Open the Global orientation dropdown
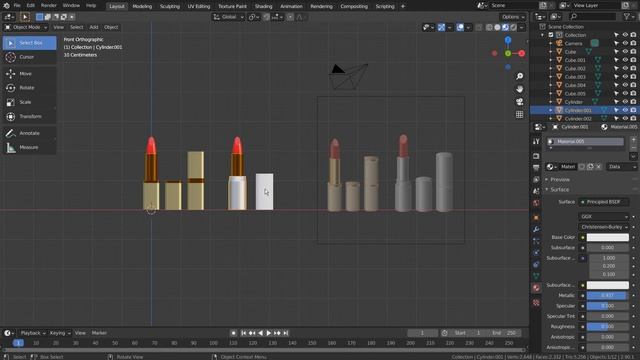This screenshot has height=360, width=640. pos(228,17)
